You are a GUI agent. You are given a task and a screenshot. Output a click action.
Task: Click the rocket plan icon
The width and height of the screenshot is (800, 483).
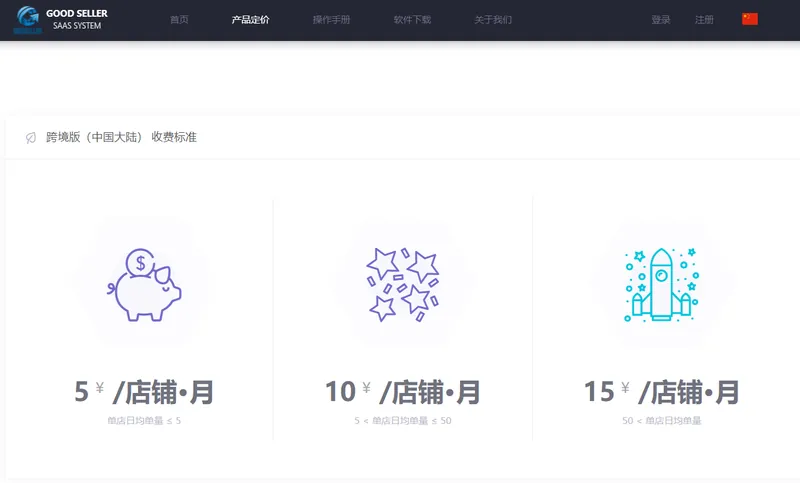[661, 285]
